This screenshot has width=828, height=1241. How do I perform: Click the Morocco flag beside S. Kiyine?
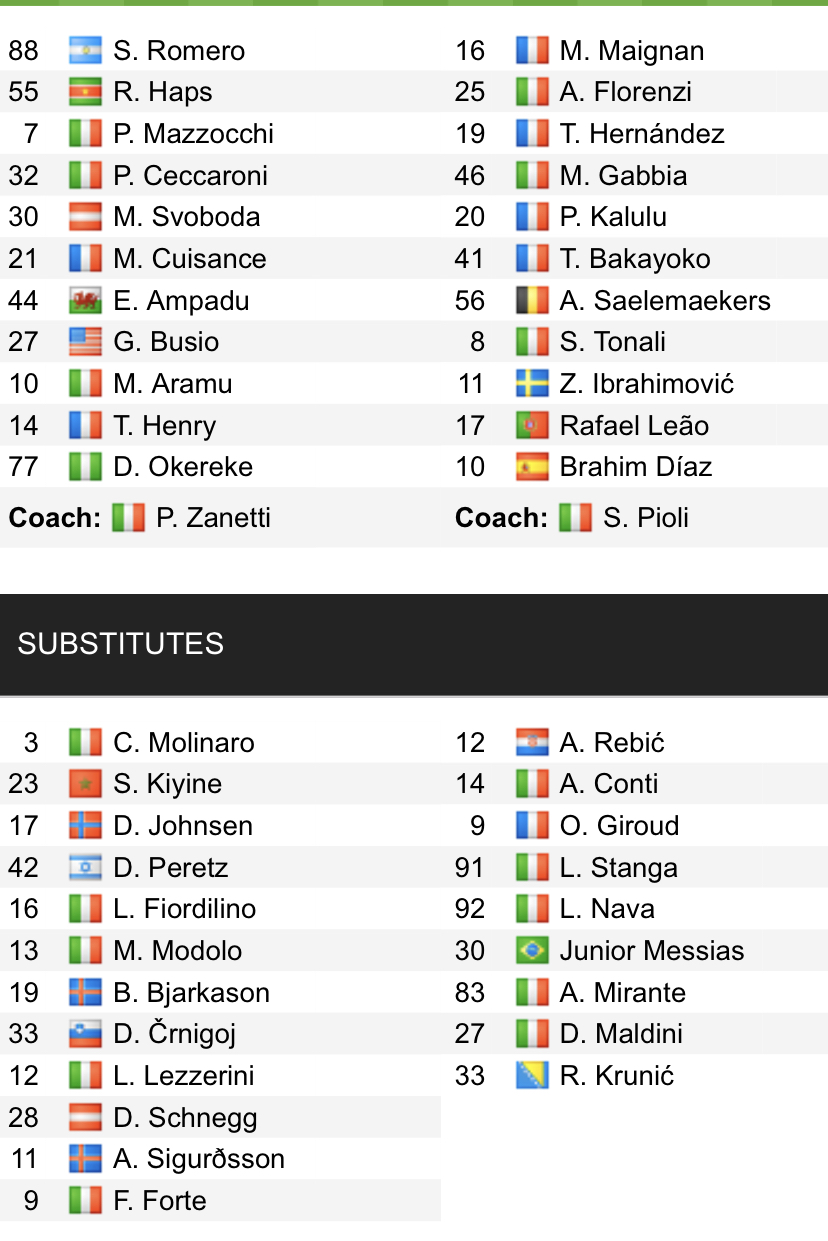(x=85, y=783)
